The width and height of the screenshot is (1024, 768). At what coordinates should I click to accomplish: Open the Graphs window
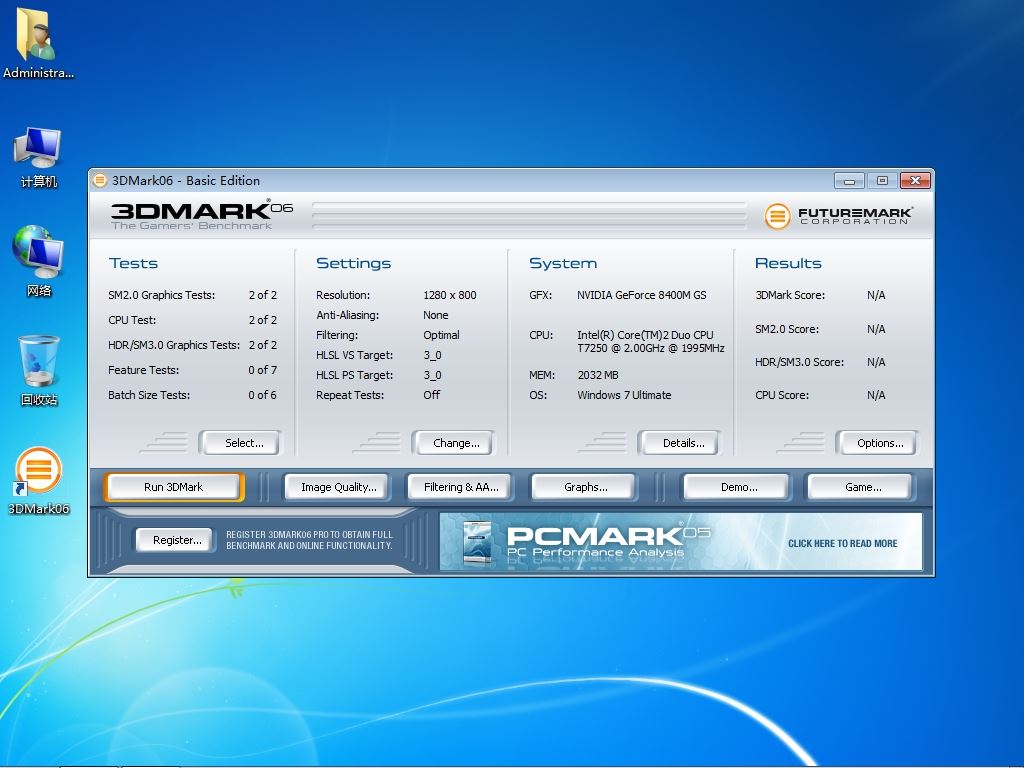point(584,487)
